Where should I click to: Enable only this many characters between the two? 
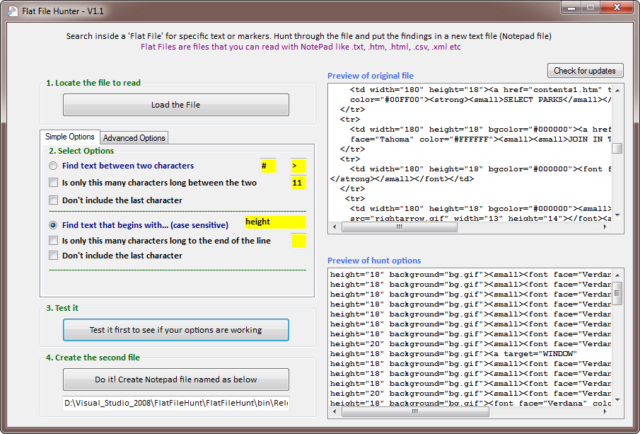pyautogui.click(x=53, y=182)
